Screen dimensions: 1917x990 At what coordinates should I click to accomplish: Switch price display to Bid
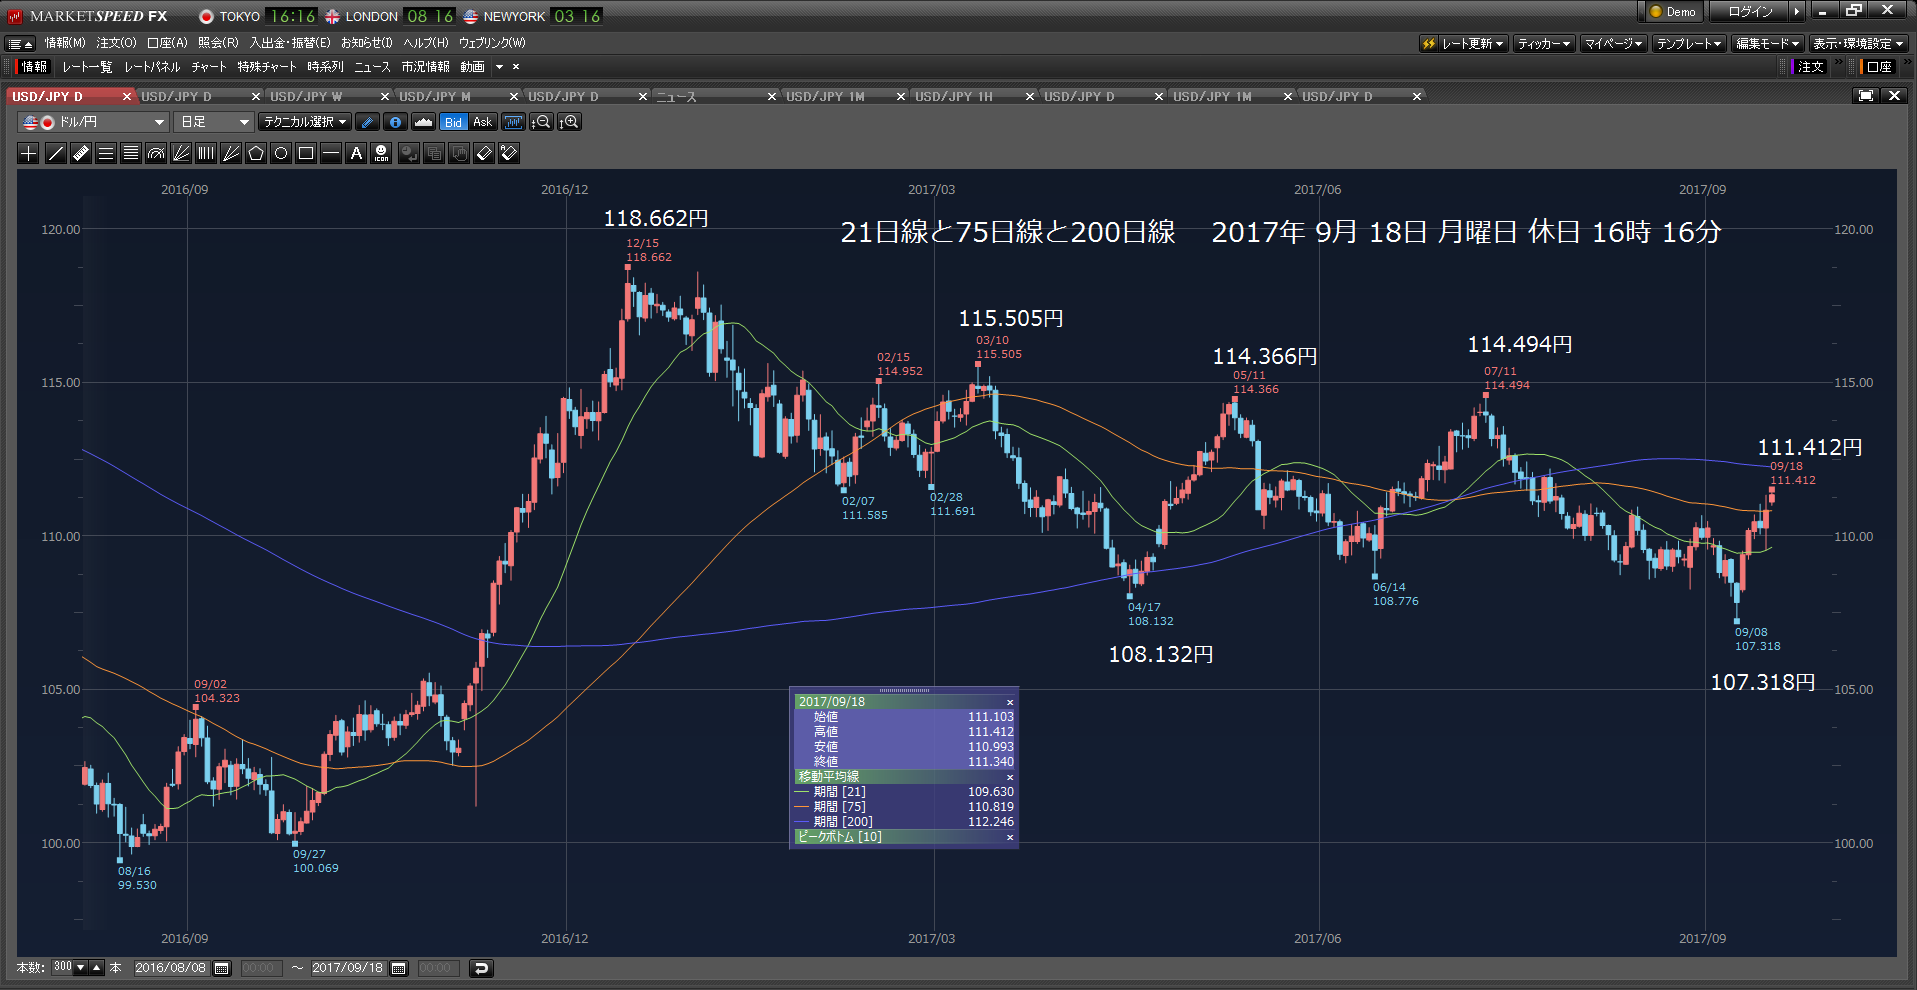point(454,122)
